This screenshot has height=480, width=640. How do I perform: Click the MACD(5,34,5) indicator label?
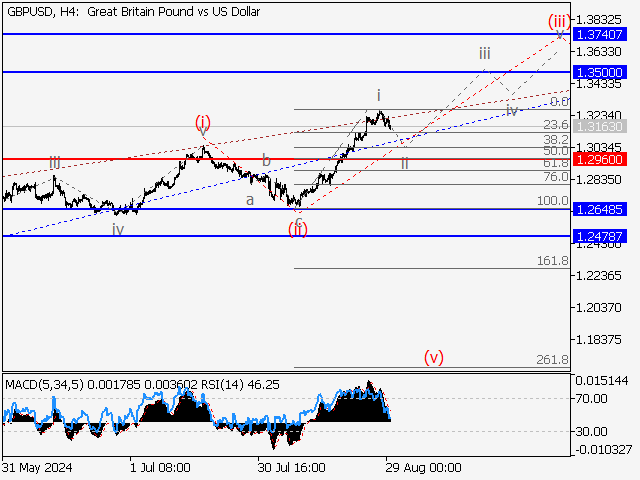44,384
